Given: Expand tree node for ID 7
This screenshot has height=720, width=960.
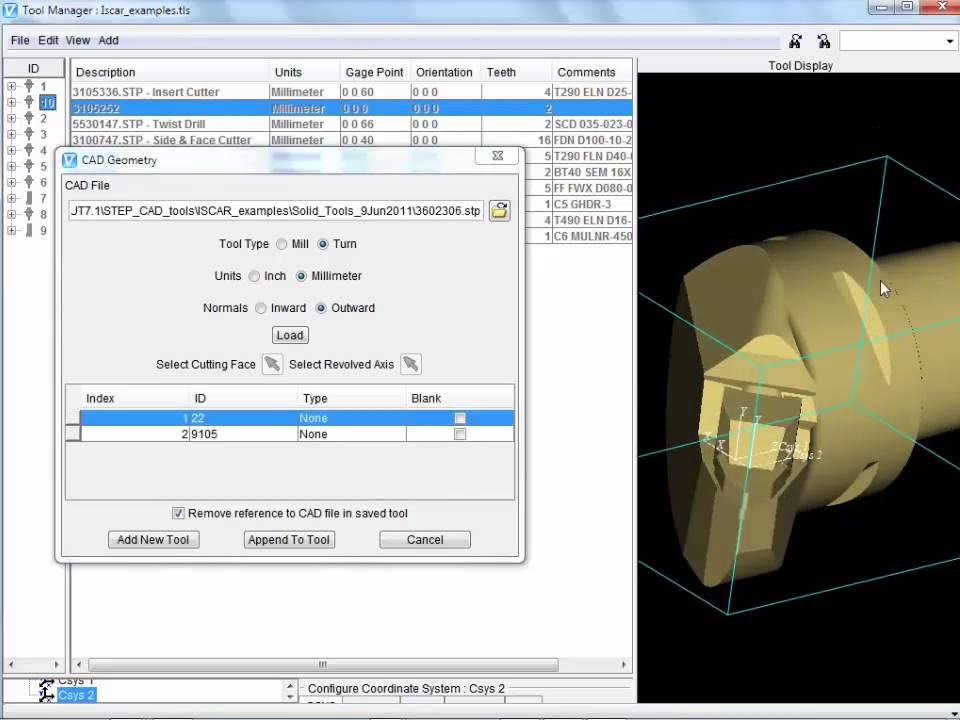Looking at the screenshot, I should [x=12, y=198].
